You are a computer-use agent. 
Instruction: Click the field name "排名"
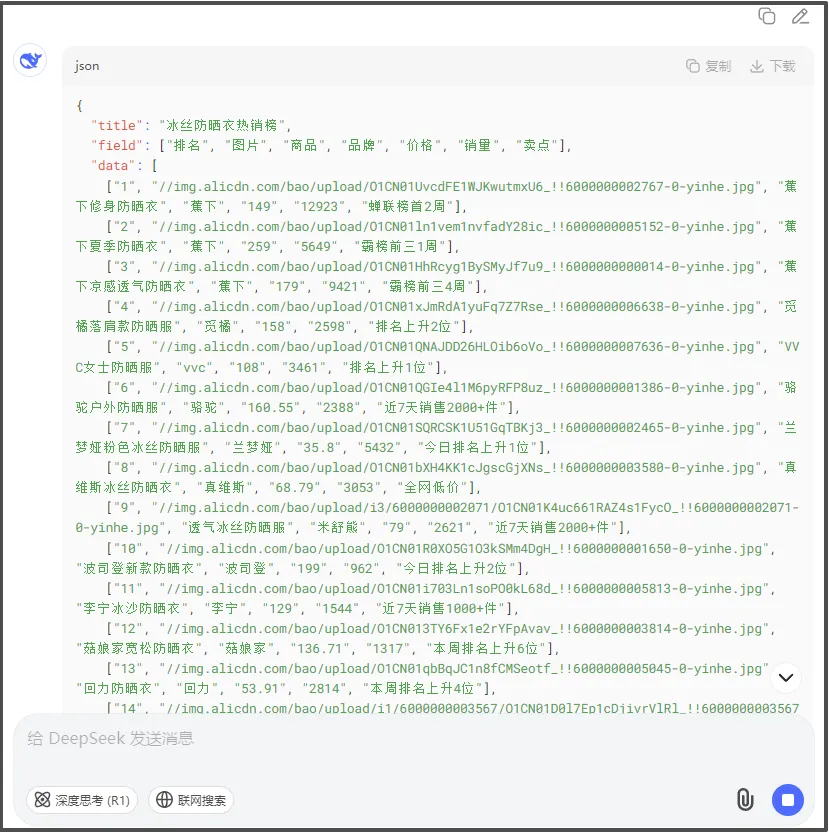[x=187, y=145]
